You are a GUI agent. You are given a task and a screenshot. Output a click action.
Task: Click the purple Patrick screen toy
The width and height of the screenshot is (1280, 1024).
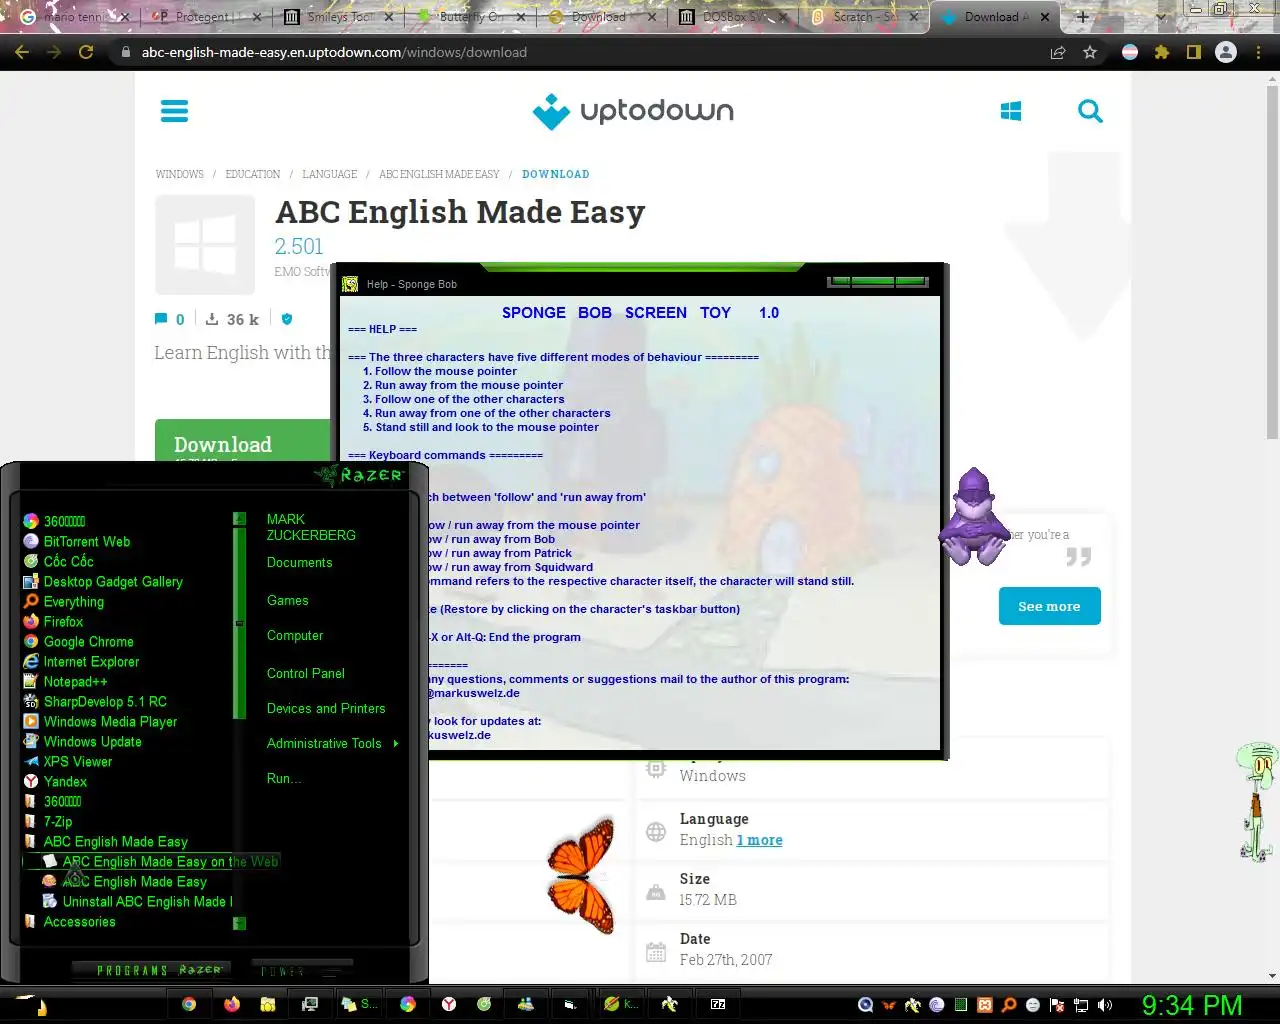(x=973, y=517)
